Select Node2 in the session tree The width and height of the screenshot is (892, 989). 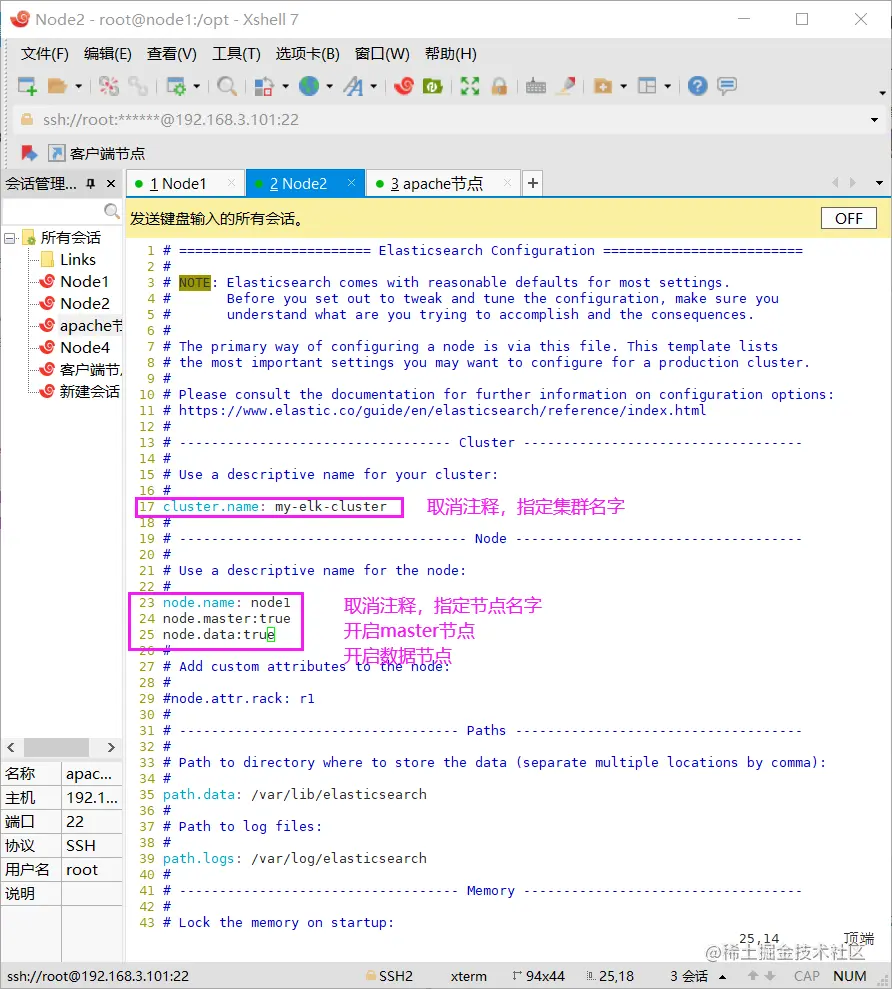pyautogui.click(x=85, y=303)
